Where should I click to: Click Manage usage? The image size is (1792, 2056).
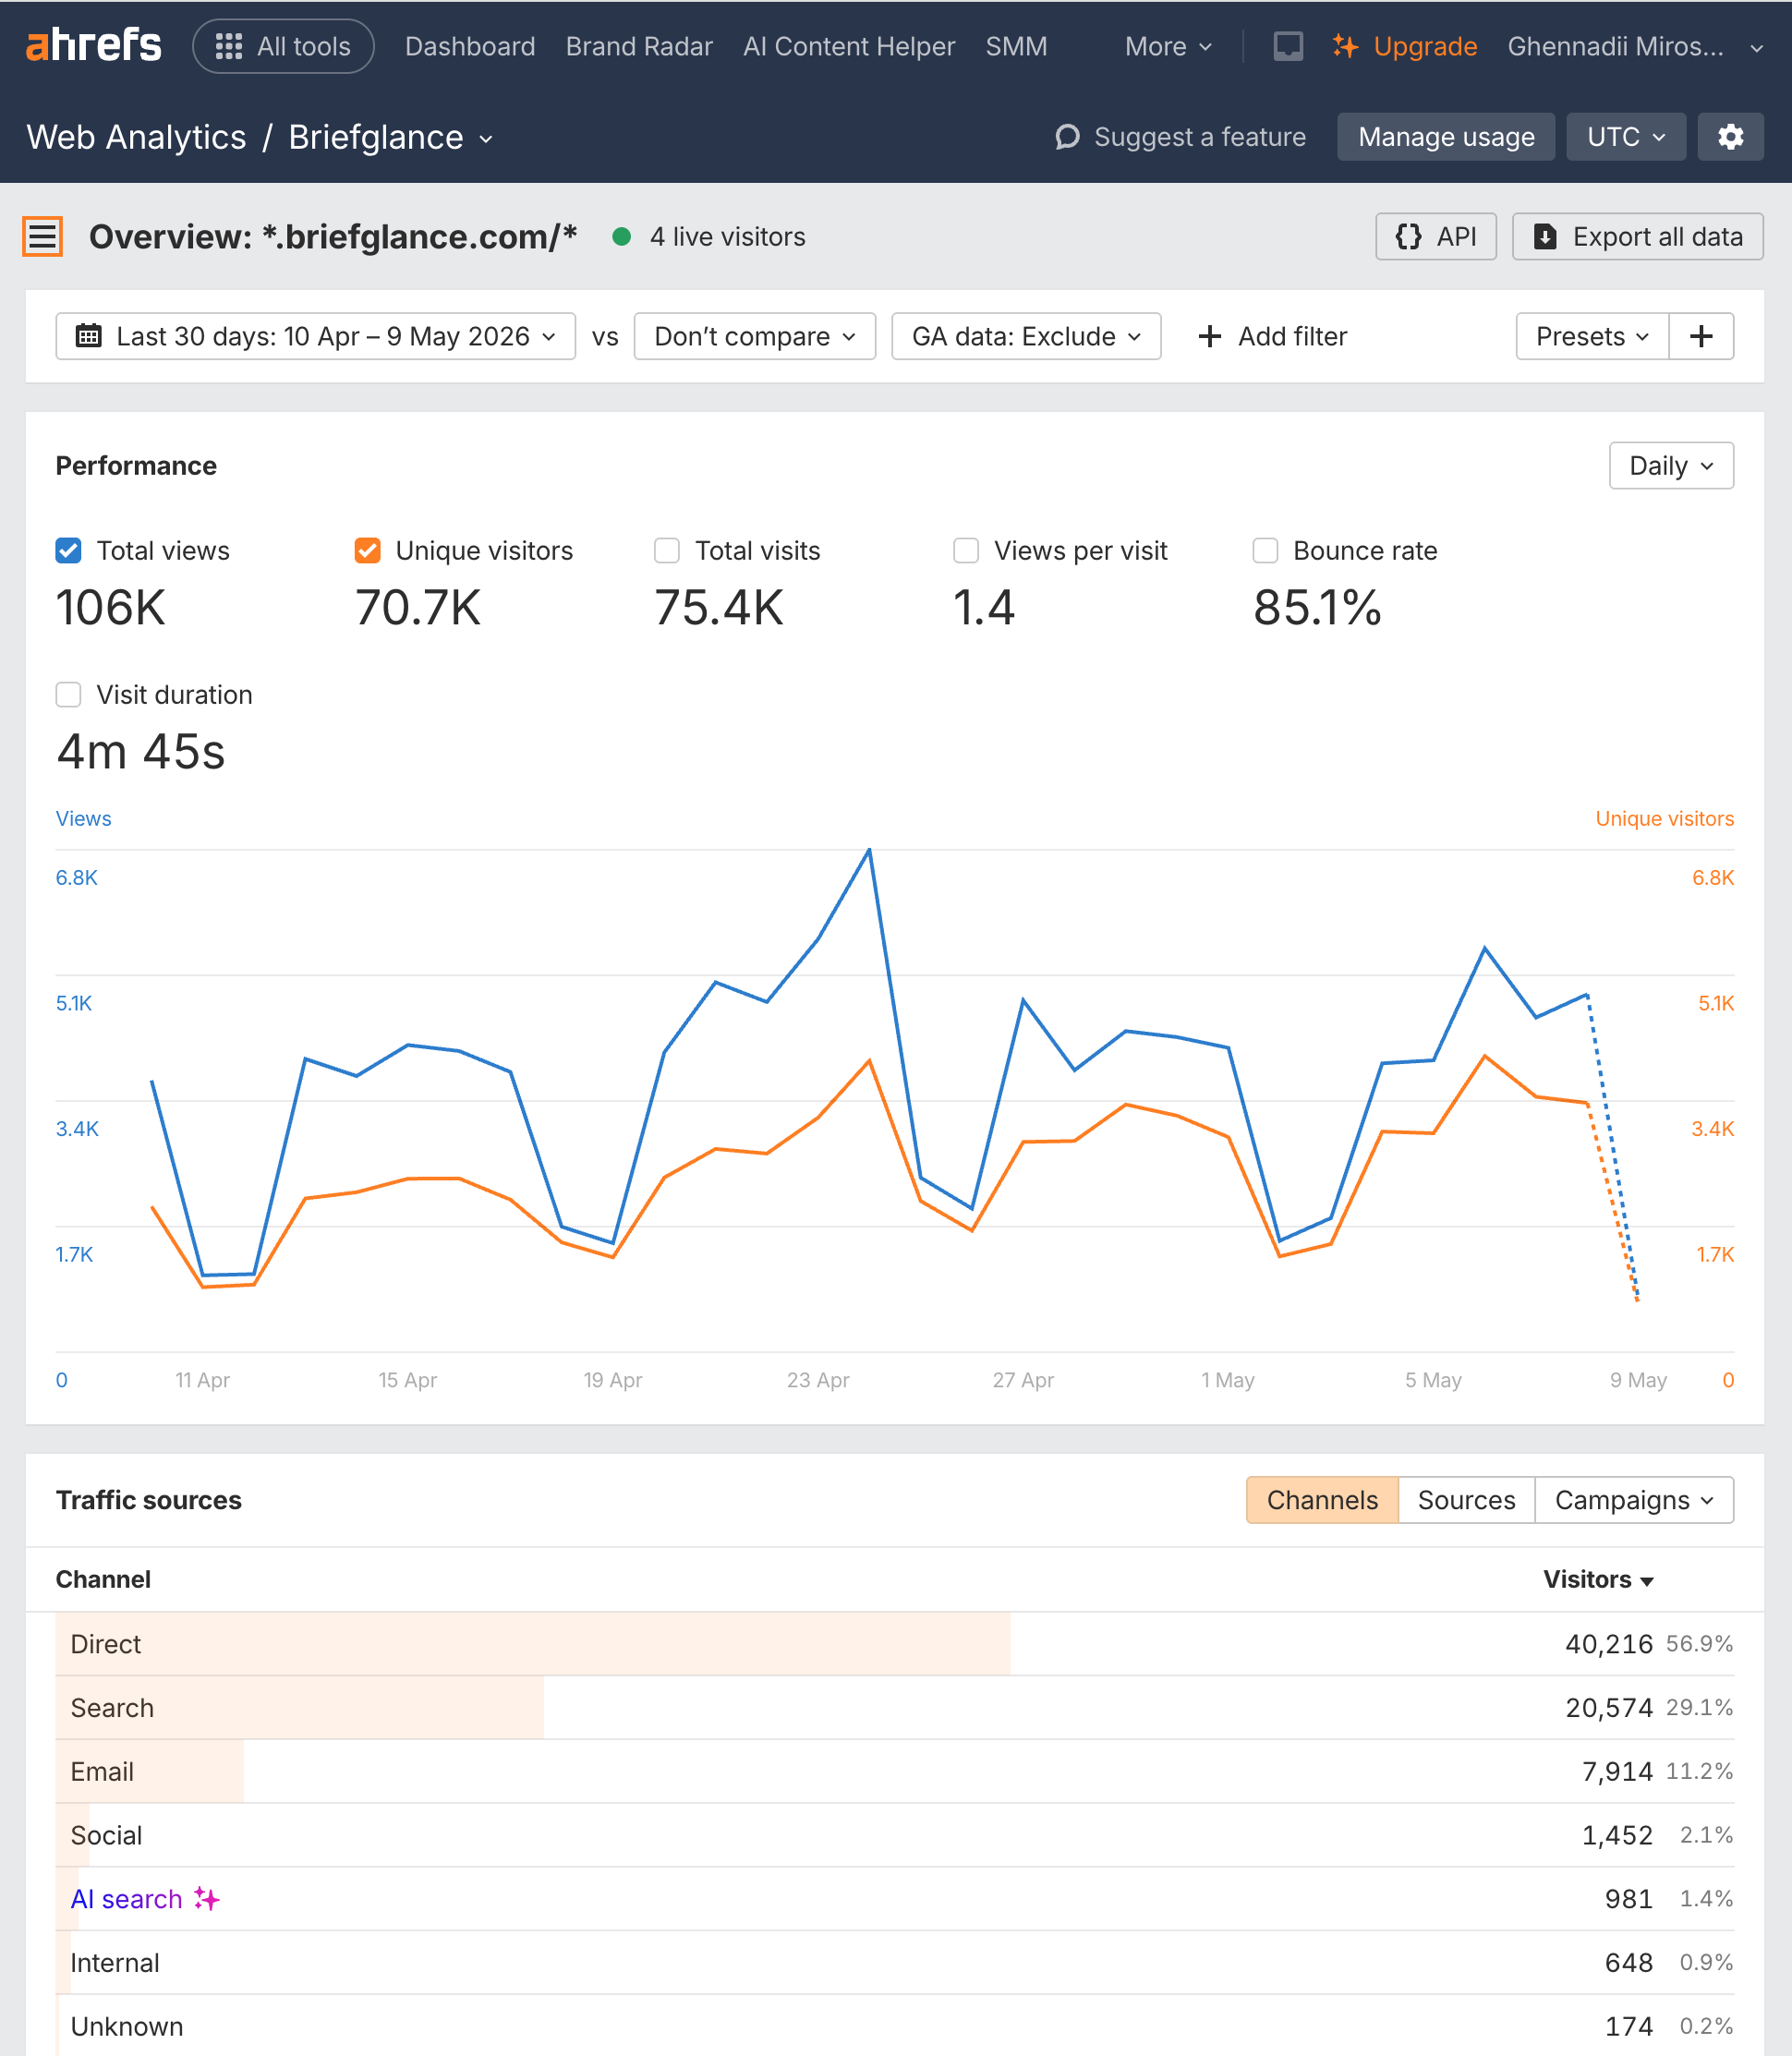(1446, 137)
